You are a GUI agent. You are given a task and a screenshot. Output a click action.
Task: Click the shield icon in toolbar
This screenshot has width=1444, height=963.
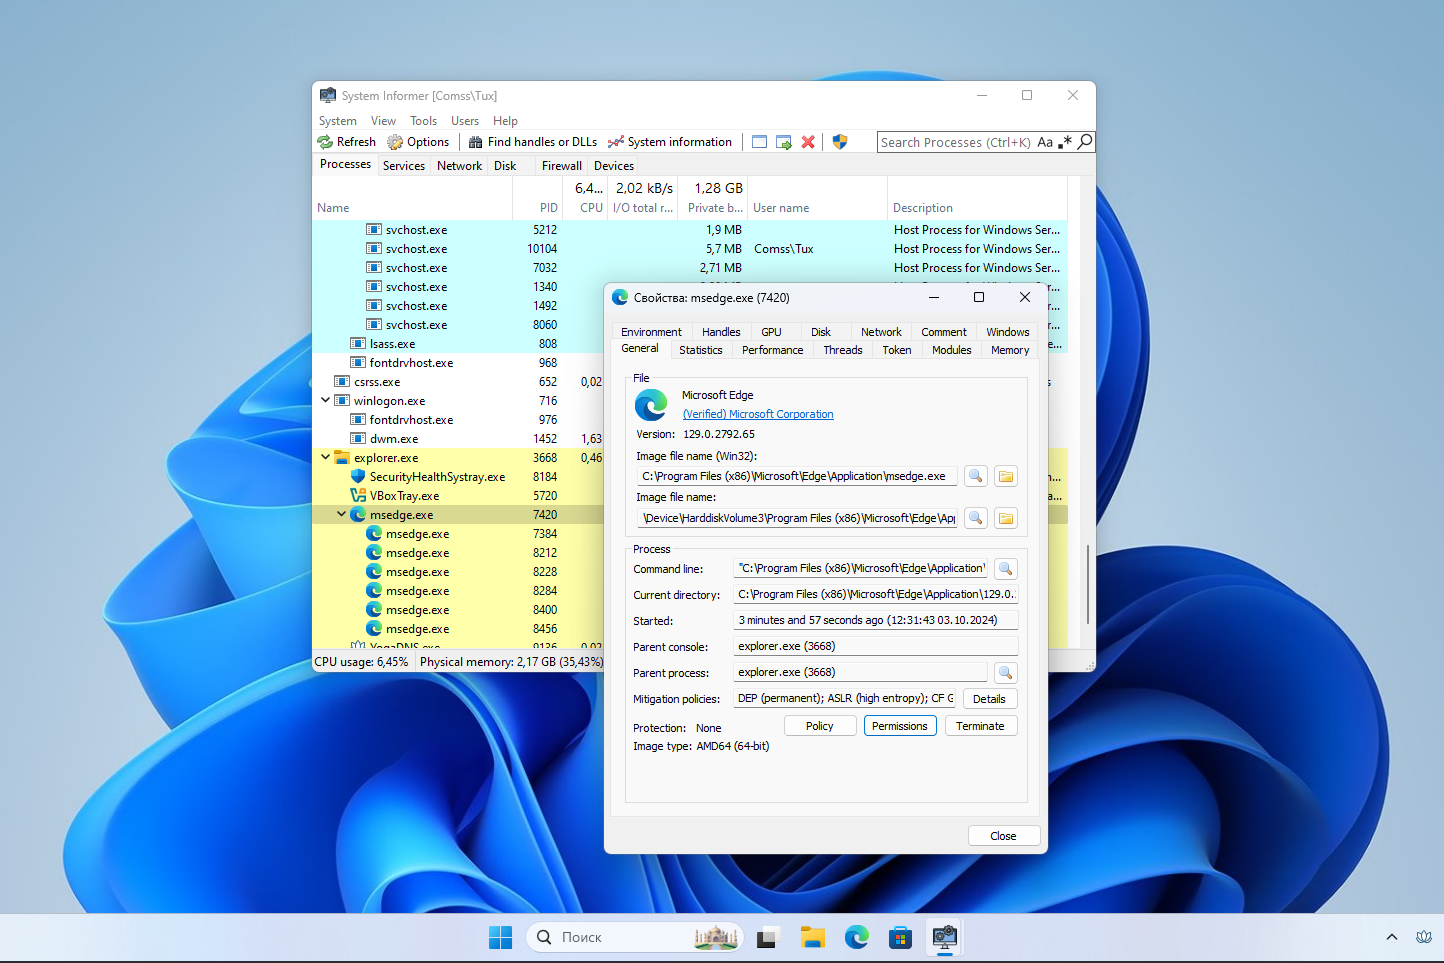(840, 142)
